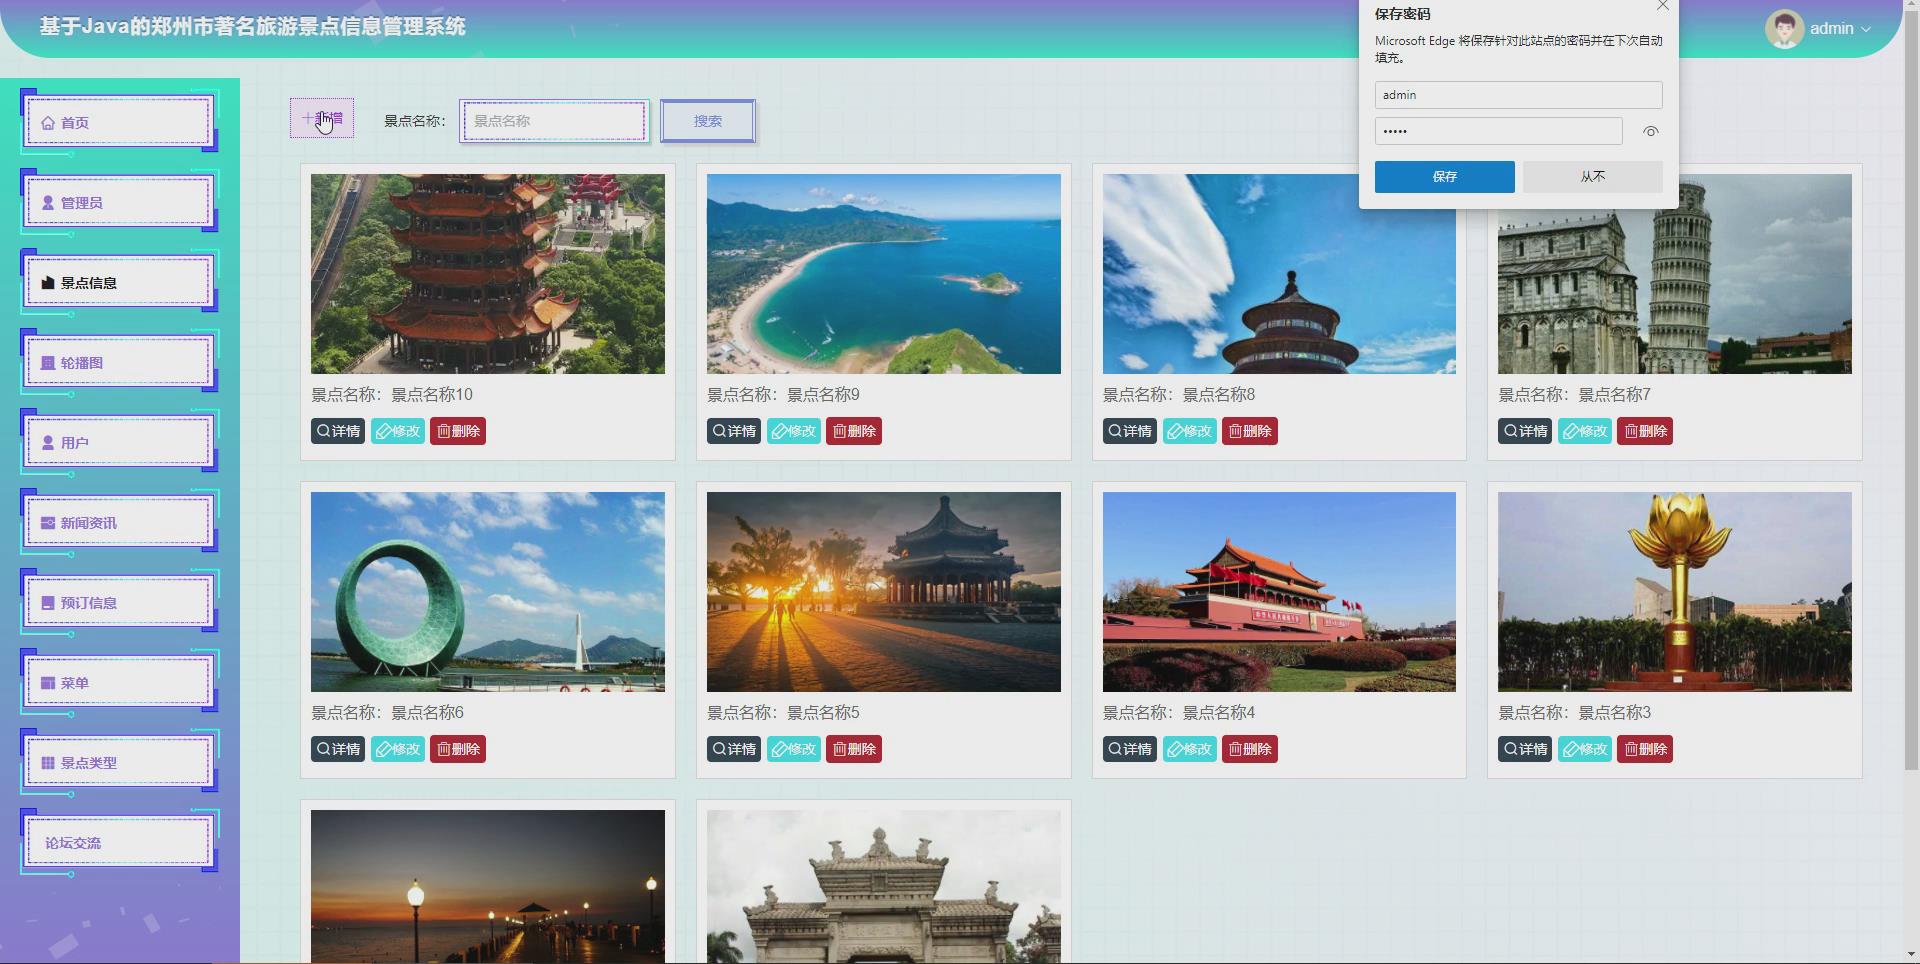This screenshot has width=1920, height=964.
Task: Click the trash 删除 icon on 景点名称8
Action: (x=1236, y=431)
